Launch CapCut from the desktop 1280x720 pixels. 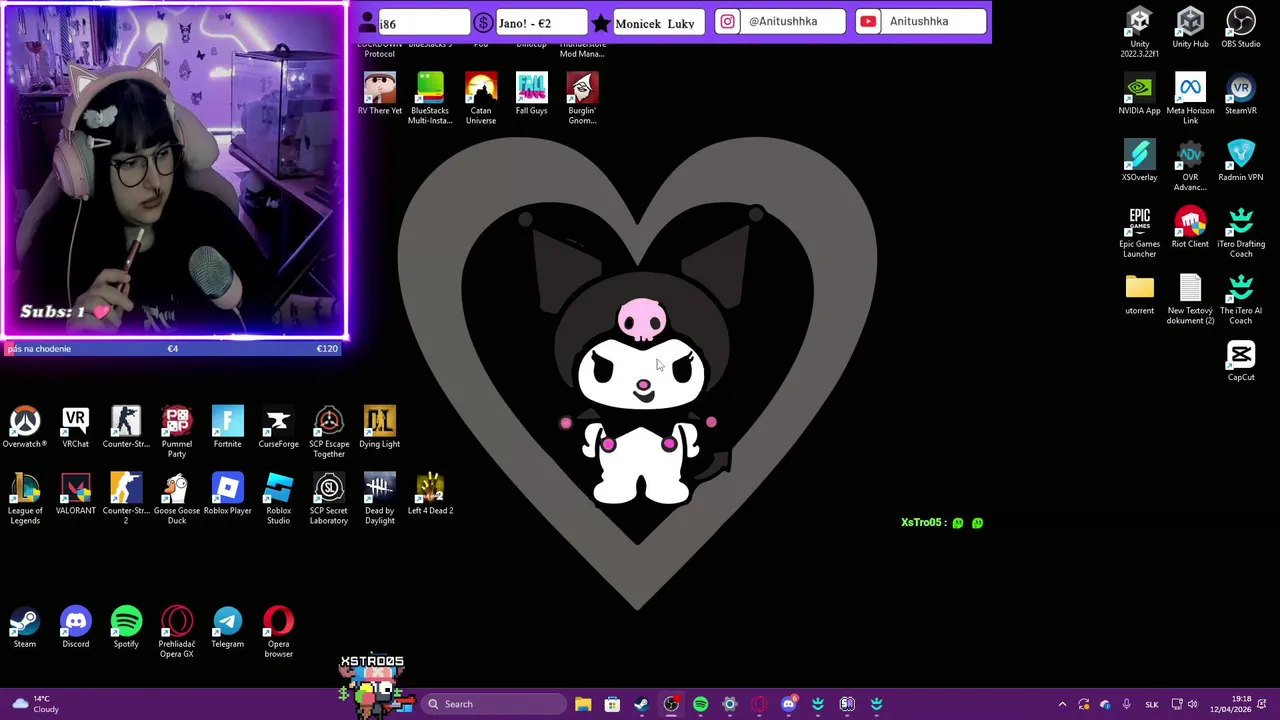[1240, 361]
